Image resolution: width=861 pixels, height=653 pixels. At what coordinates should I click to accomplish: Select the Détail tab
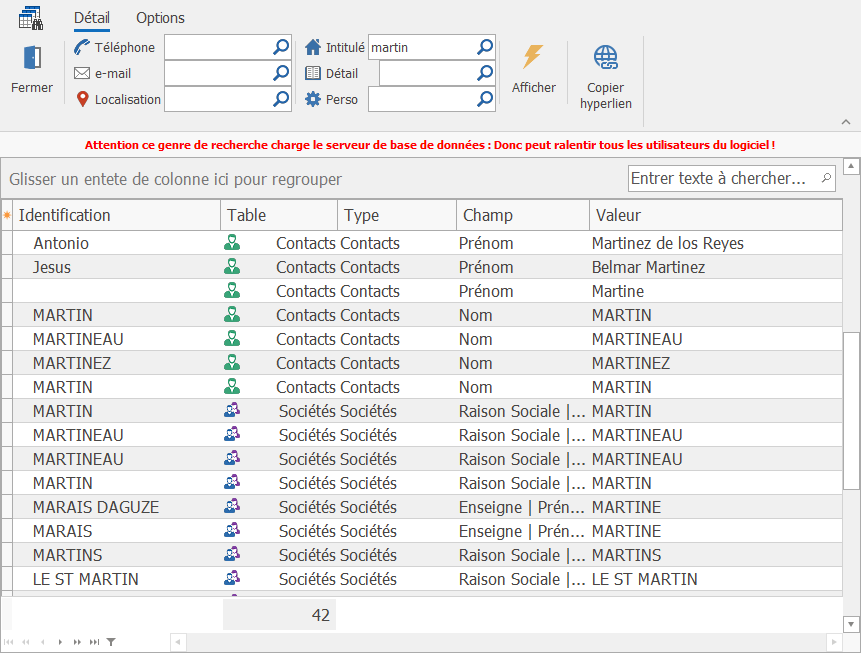click(92, 18)
